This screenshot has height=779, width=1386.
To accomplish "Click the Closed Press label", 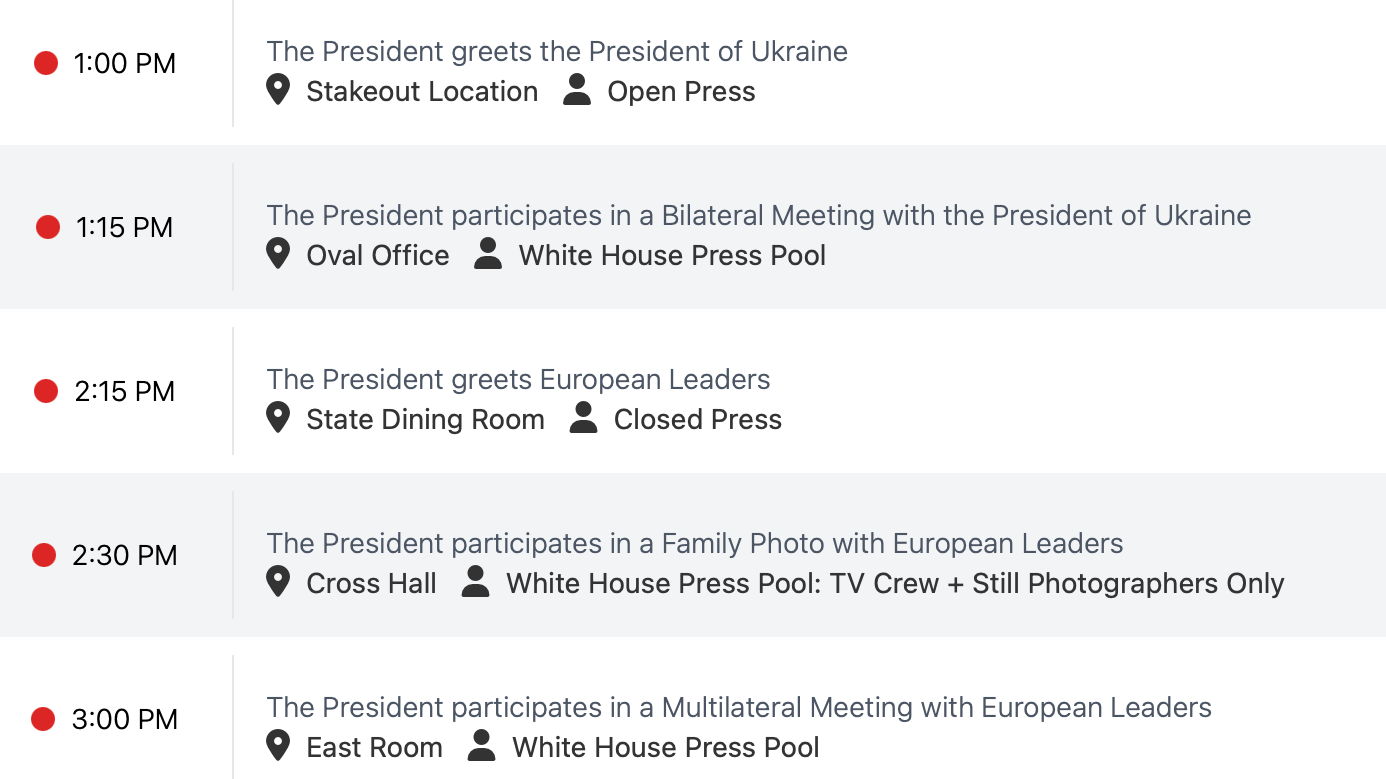I will pyautogui.click(x=698, y=420).
